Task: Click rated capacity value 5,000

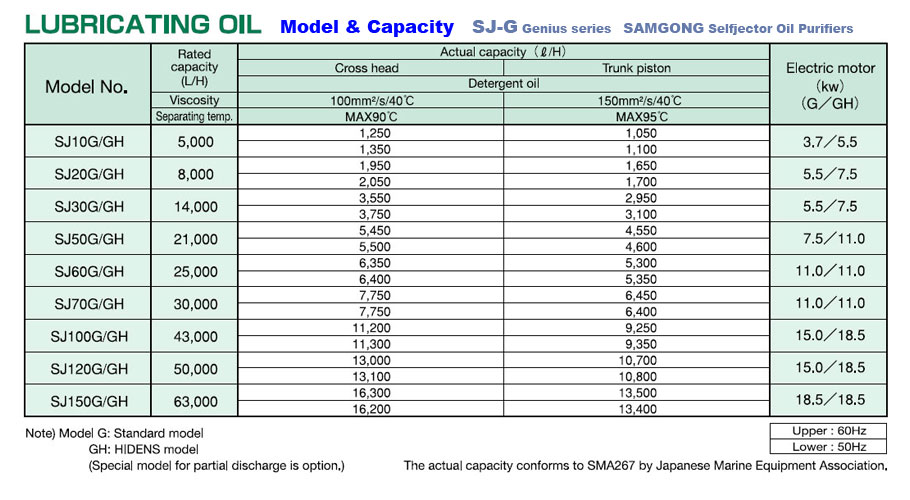Action: 196,142
